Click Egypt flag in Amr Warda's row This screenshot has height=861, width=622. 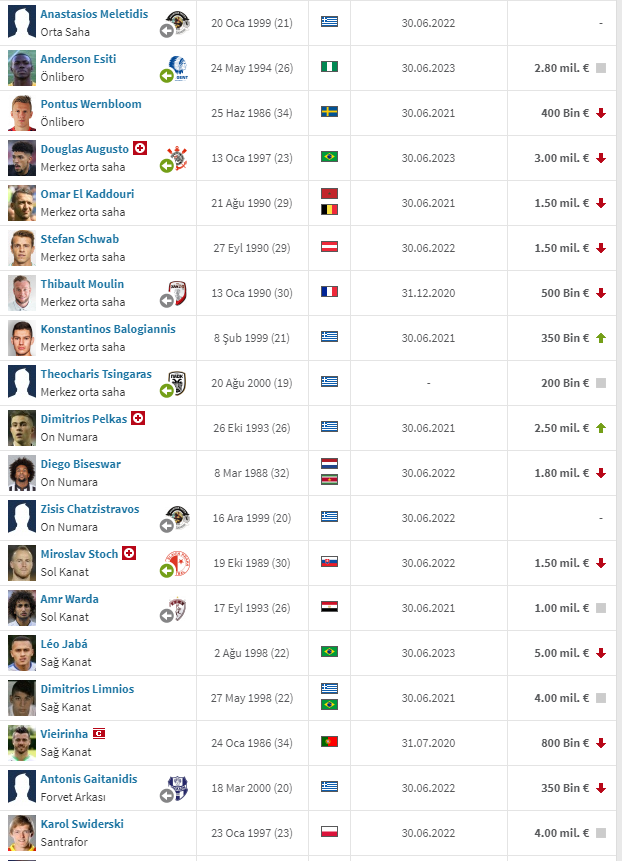point(329,607)
